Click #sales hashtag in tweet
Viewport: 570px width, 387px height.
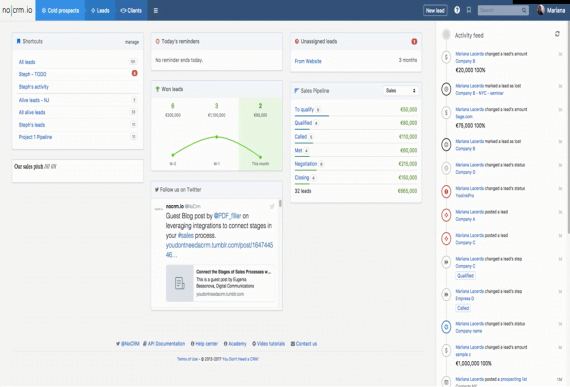185,235
